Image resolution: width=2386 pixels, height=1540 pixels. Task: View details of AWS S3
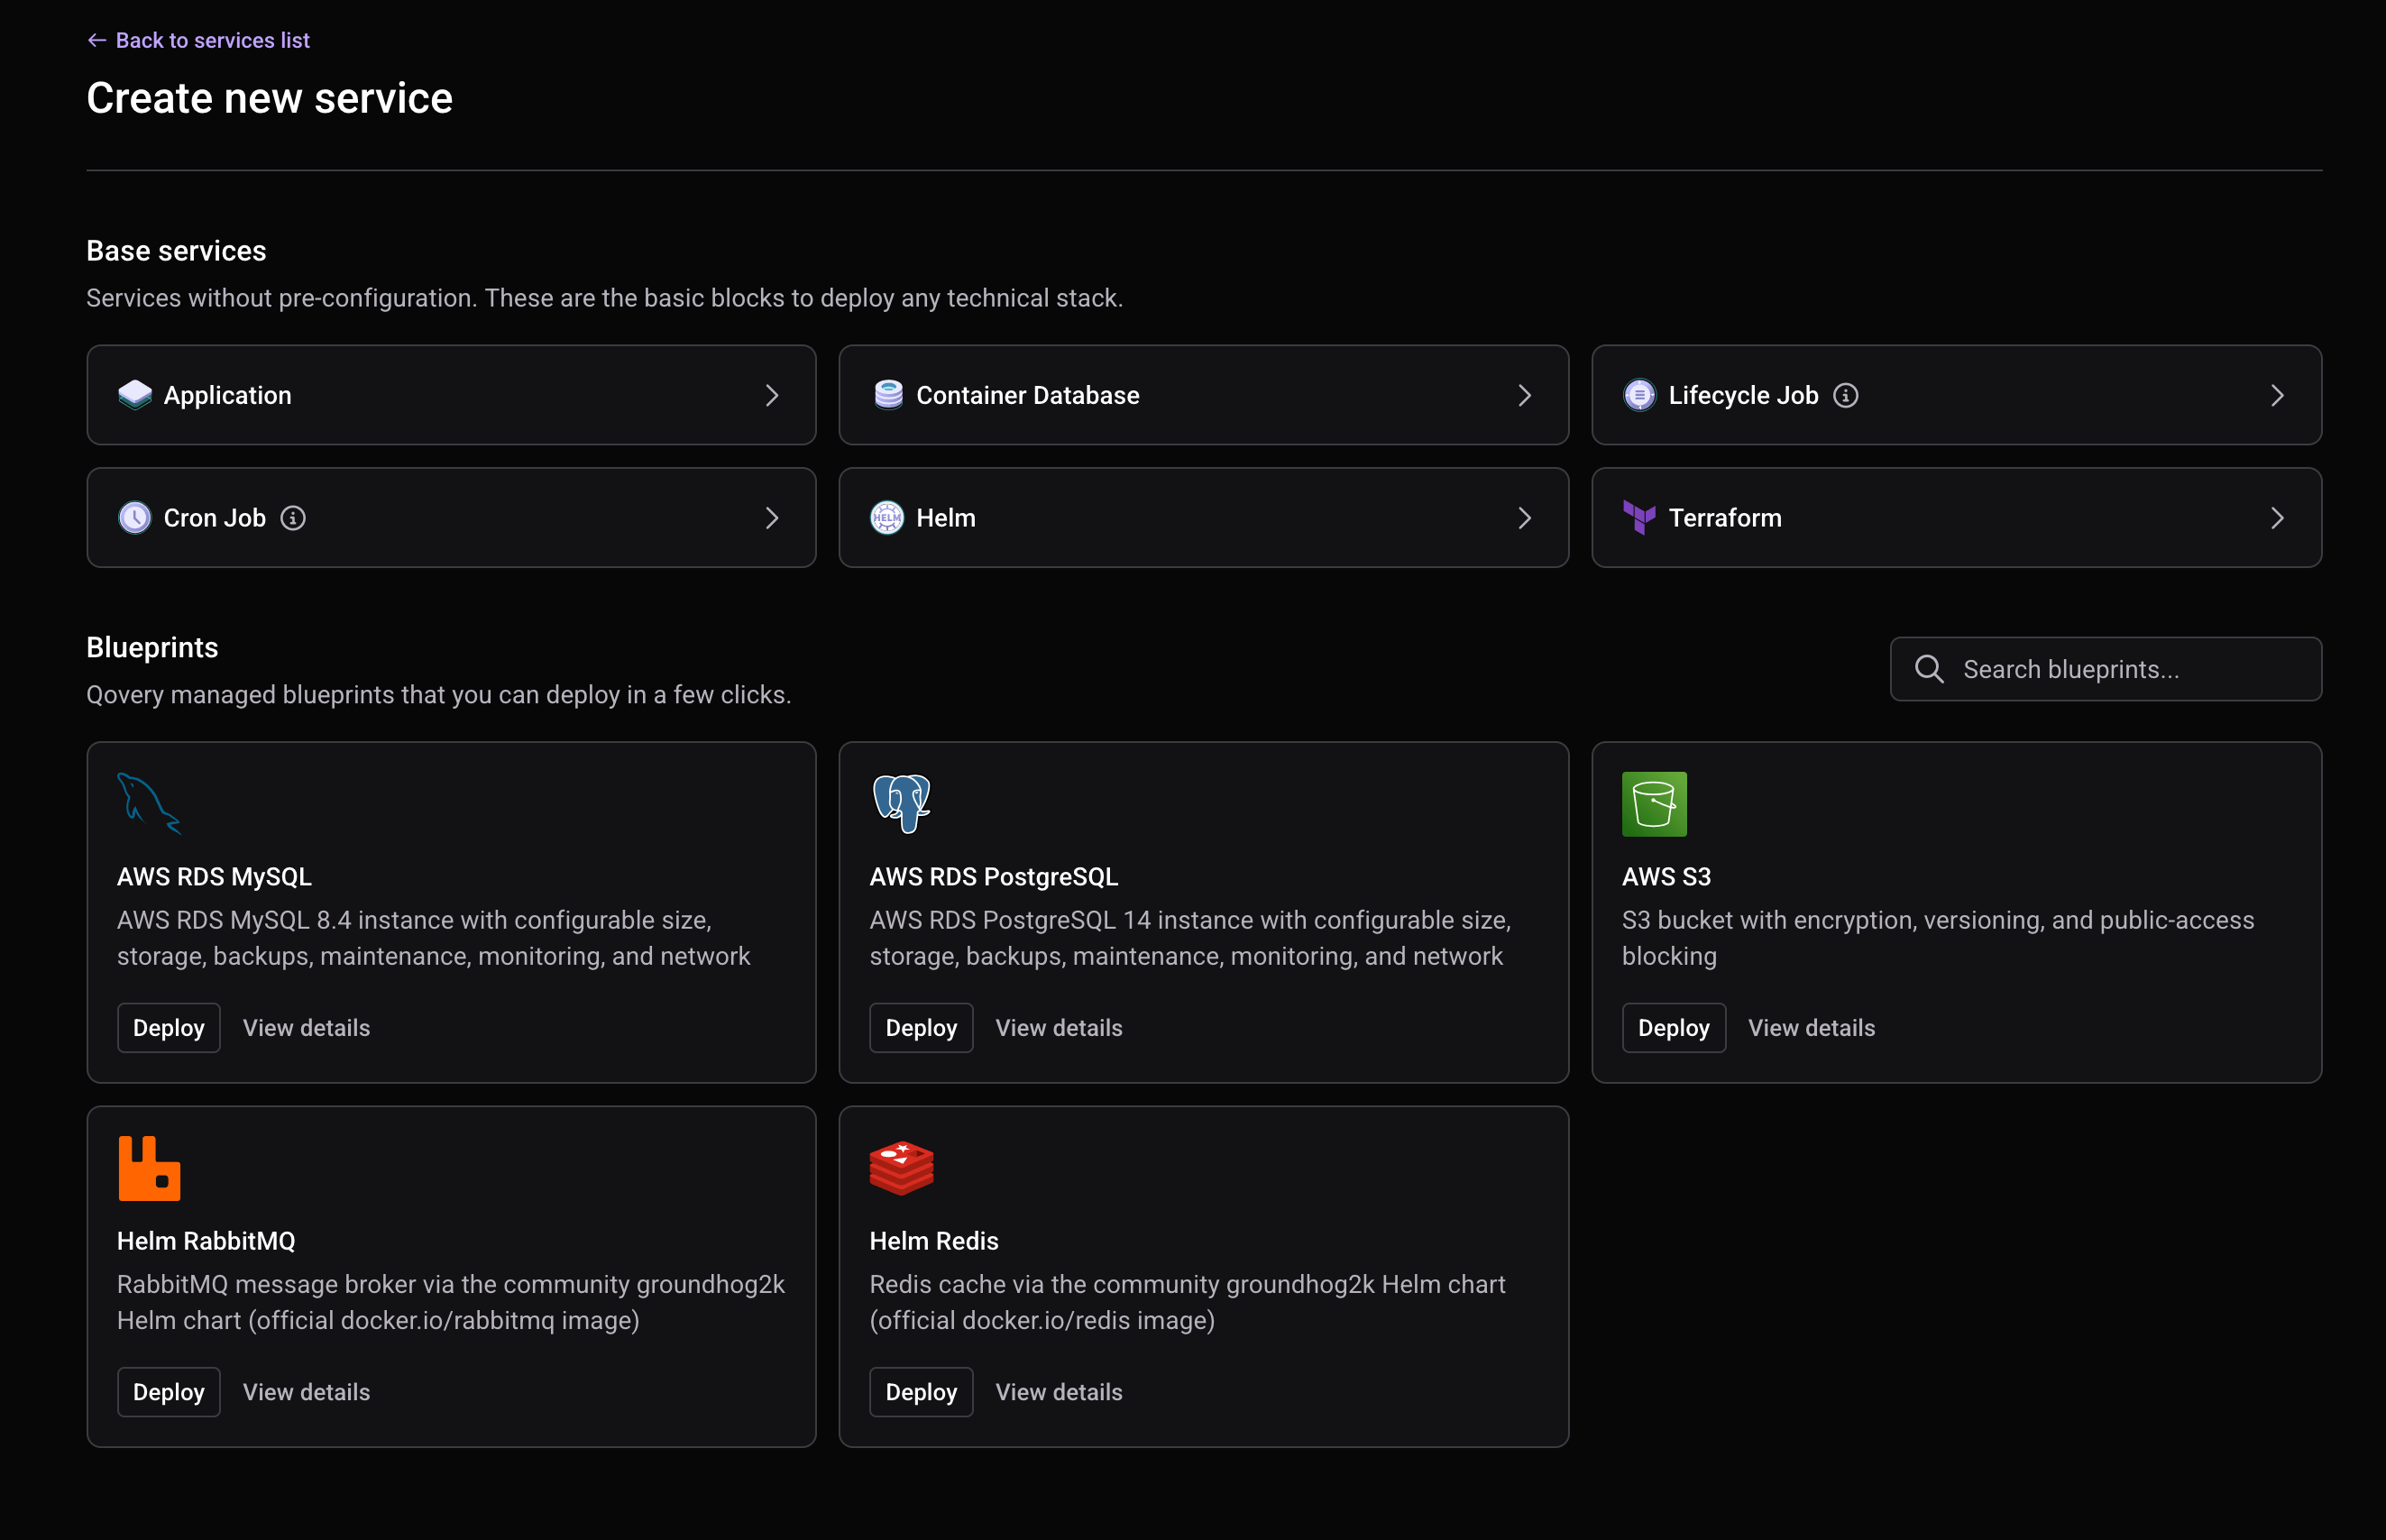tap(1811, 1028)
